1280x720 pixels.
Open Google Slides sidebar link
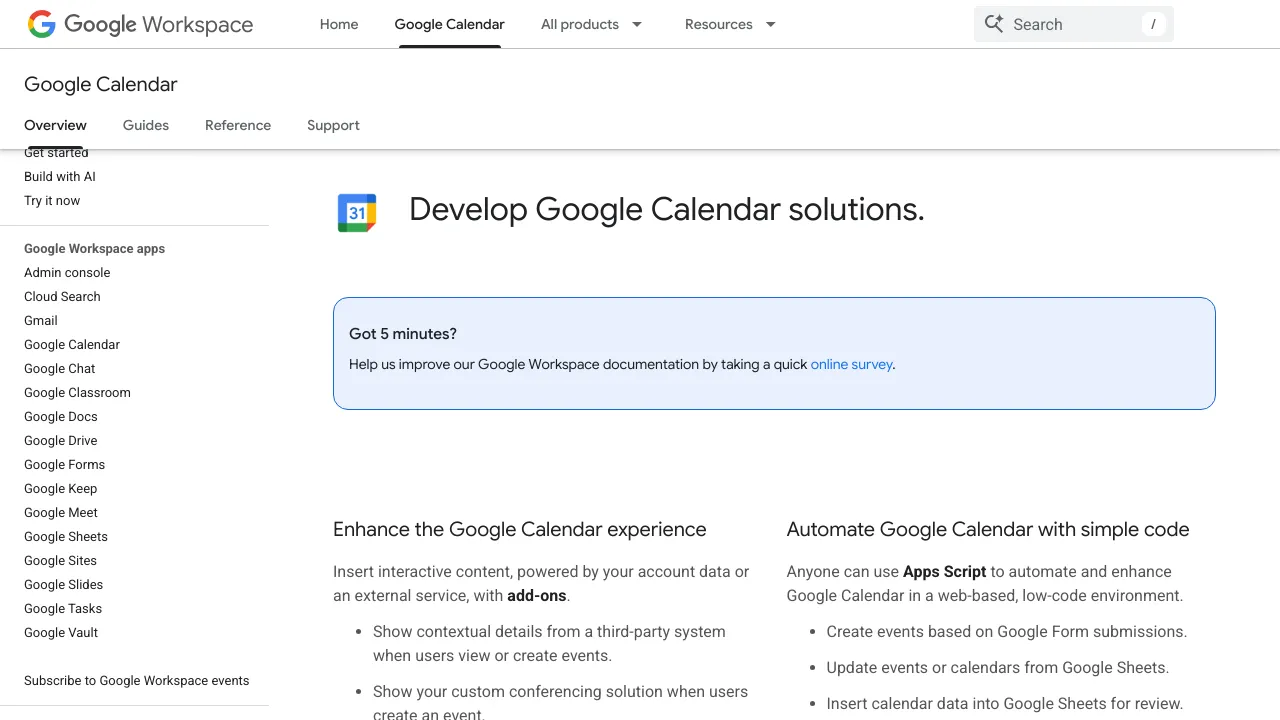click(64, 584)
